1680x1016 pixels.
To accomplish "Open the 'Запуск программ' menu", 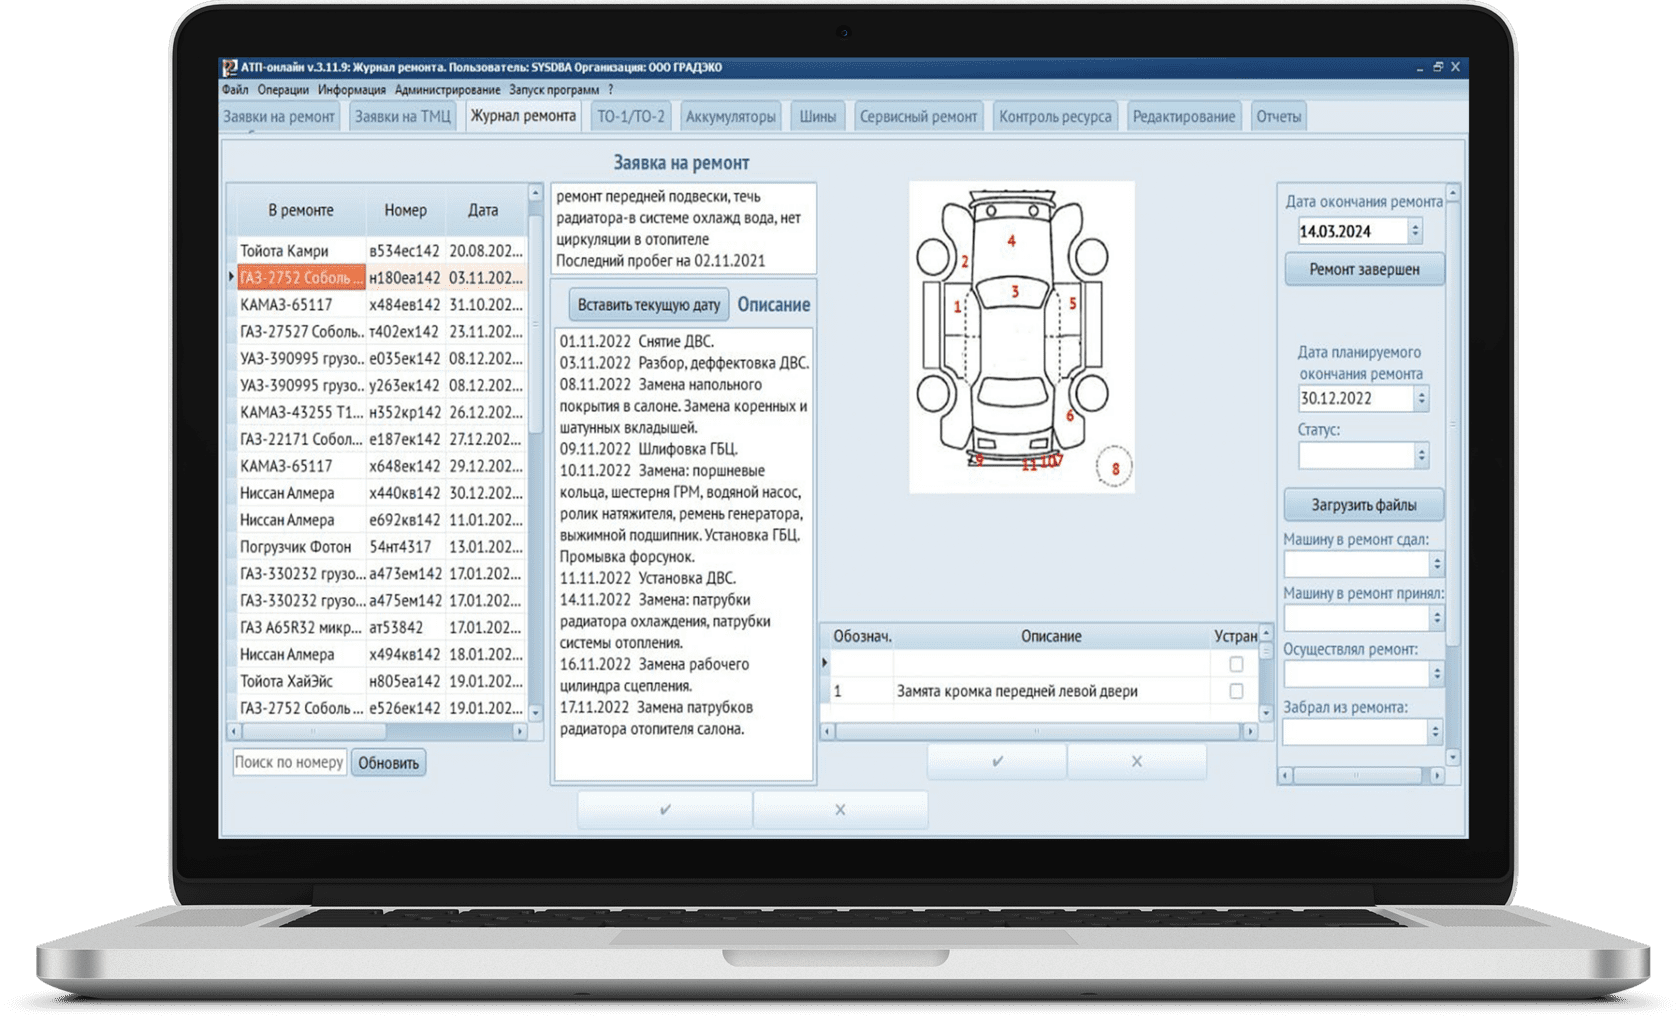I will [554, 90].
